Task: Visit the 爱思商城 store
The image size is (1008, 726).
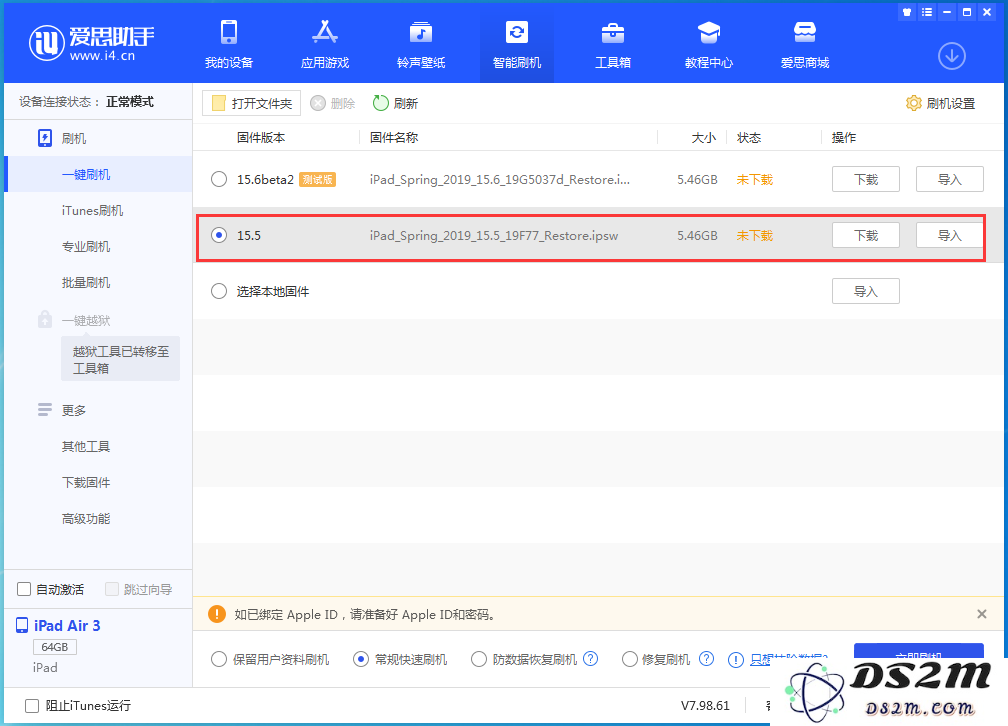Action: click(x=805, y=44)
